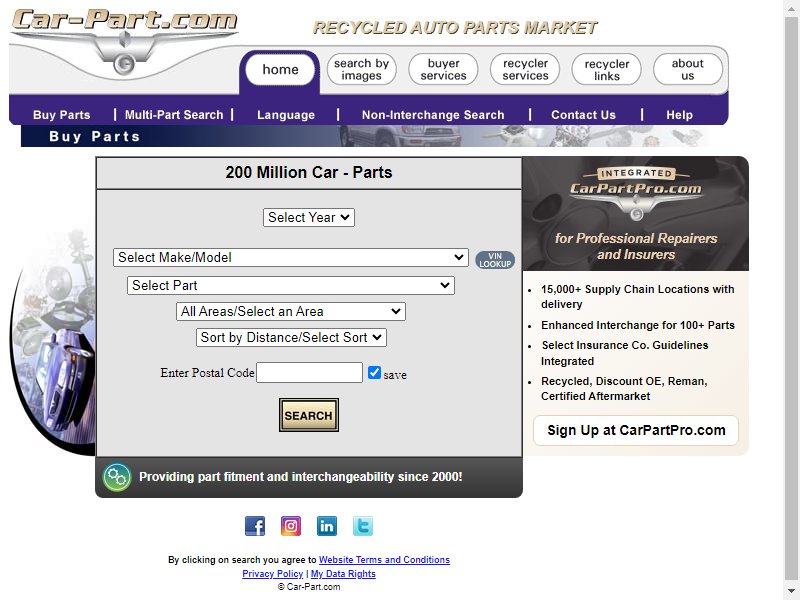This screenshot has width=800, height=600.
Task: Open Website Terms and Conditions link
Action: (384, 560)
